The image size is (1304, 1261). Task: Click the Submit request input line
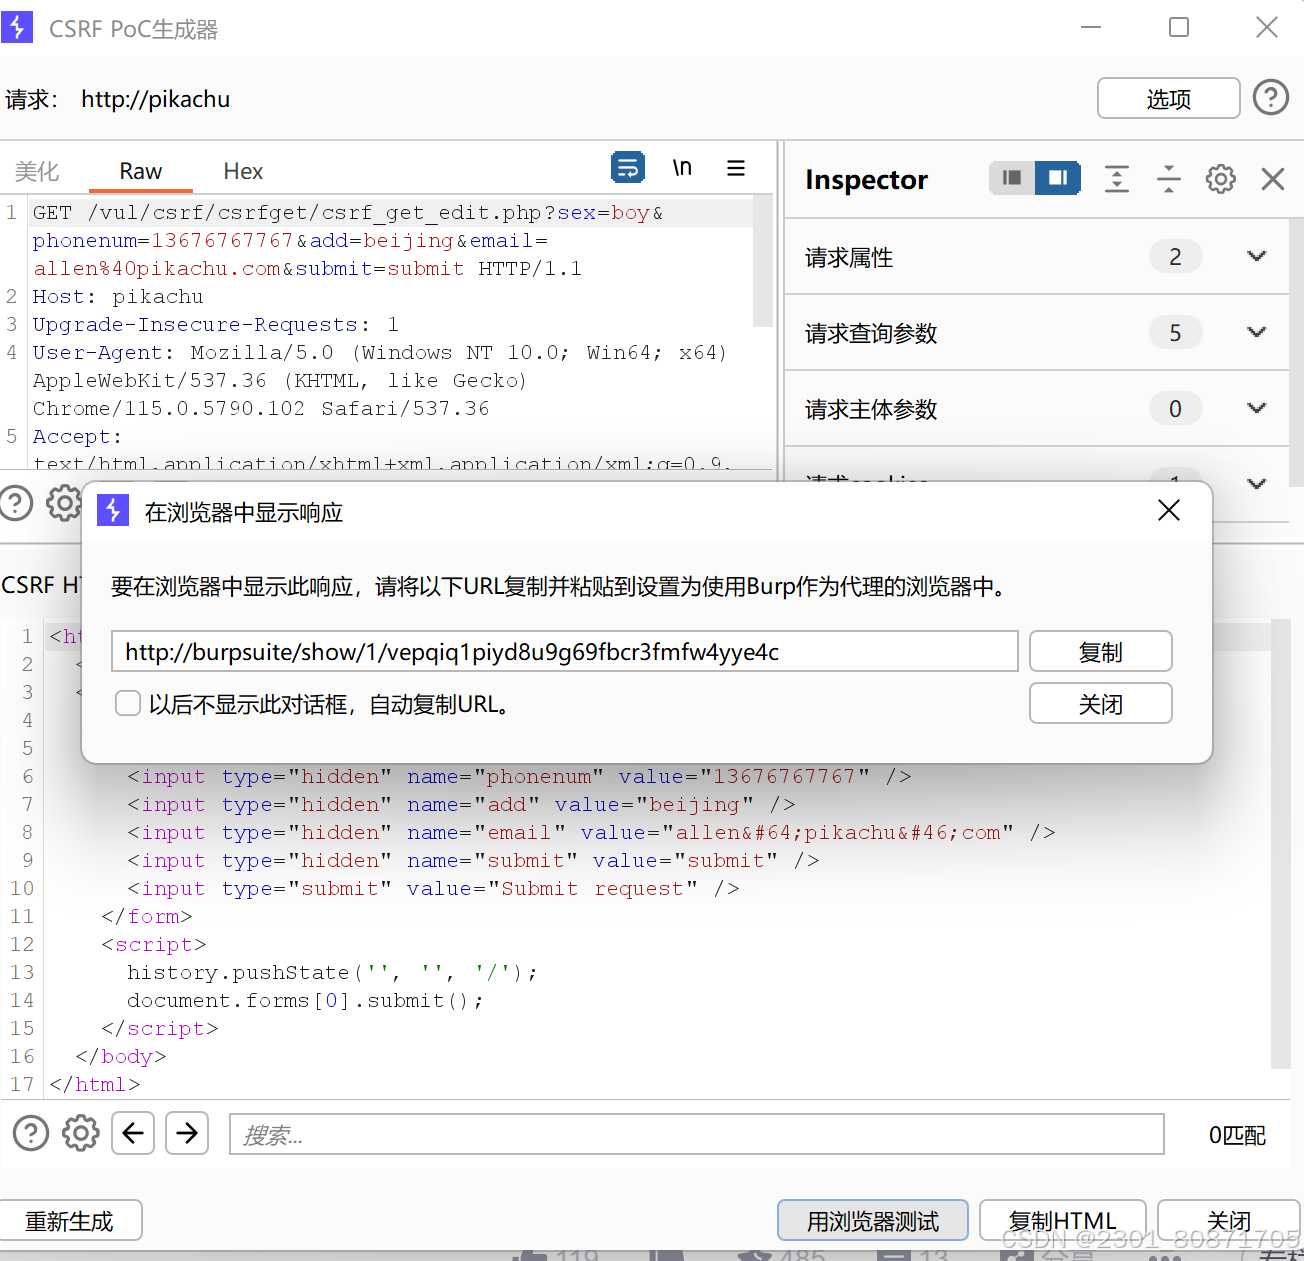[433, 889]
